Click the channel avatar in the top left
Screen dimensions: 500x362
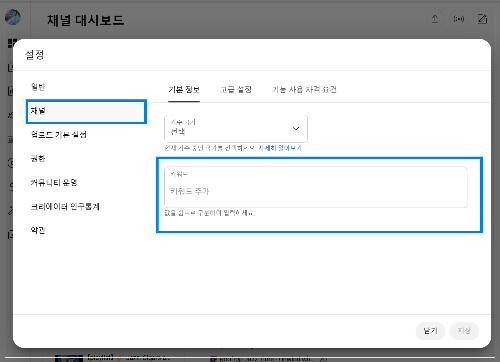pos(13,17)
